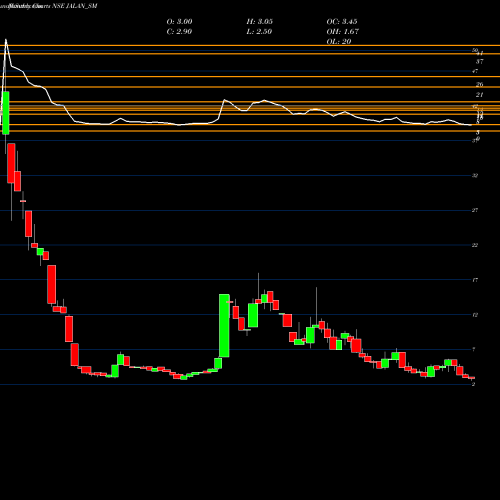This screenshot has height=500, width=500.
Task: Click the upper scale label "21"
Action: tap(480, 95)
